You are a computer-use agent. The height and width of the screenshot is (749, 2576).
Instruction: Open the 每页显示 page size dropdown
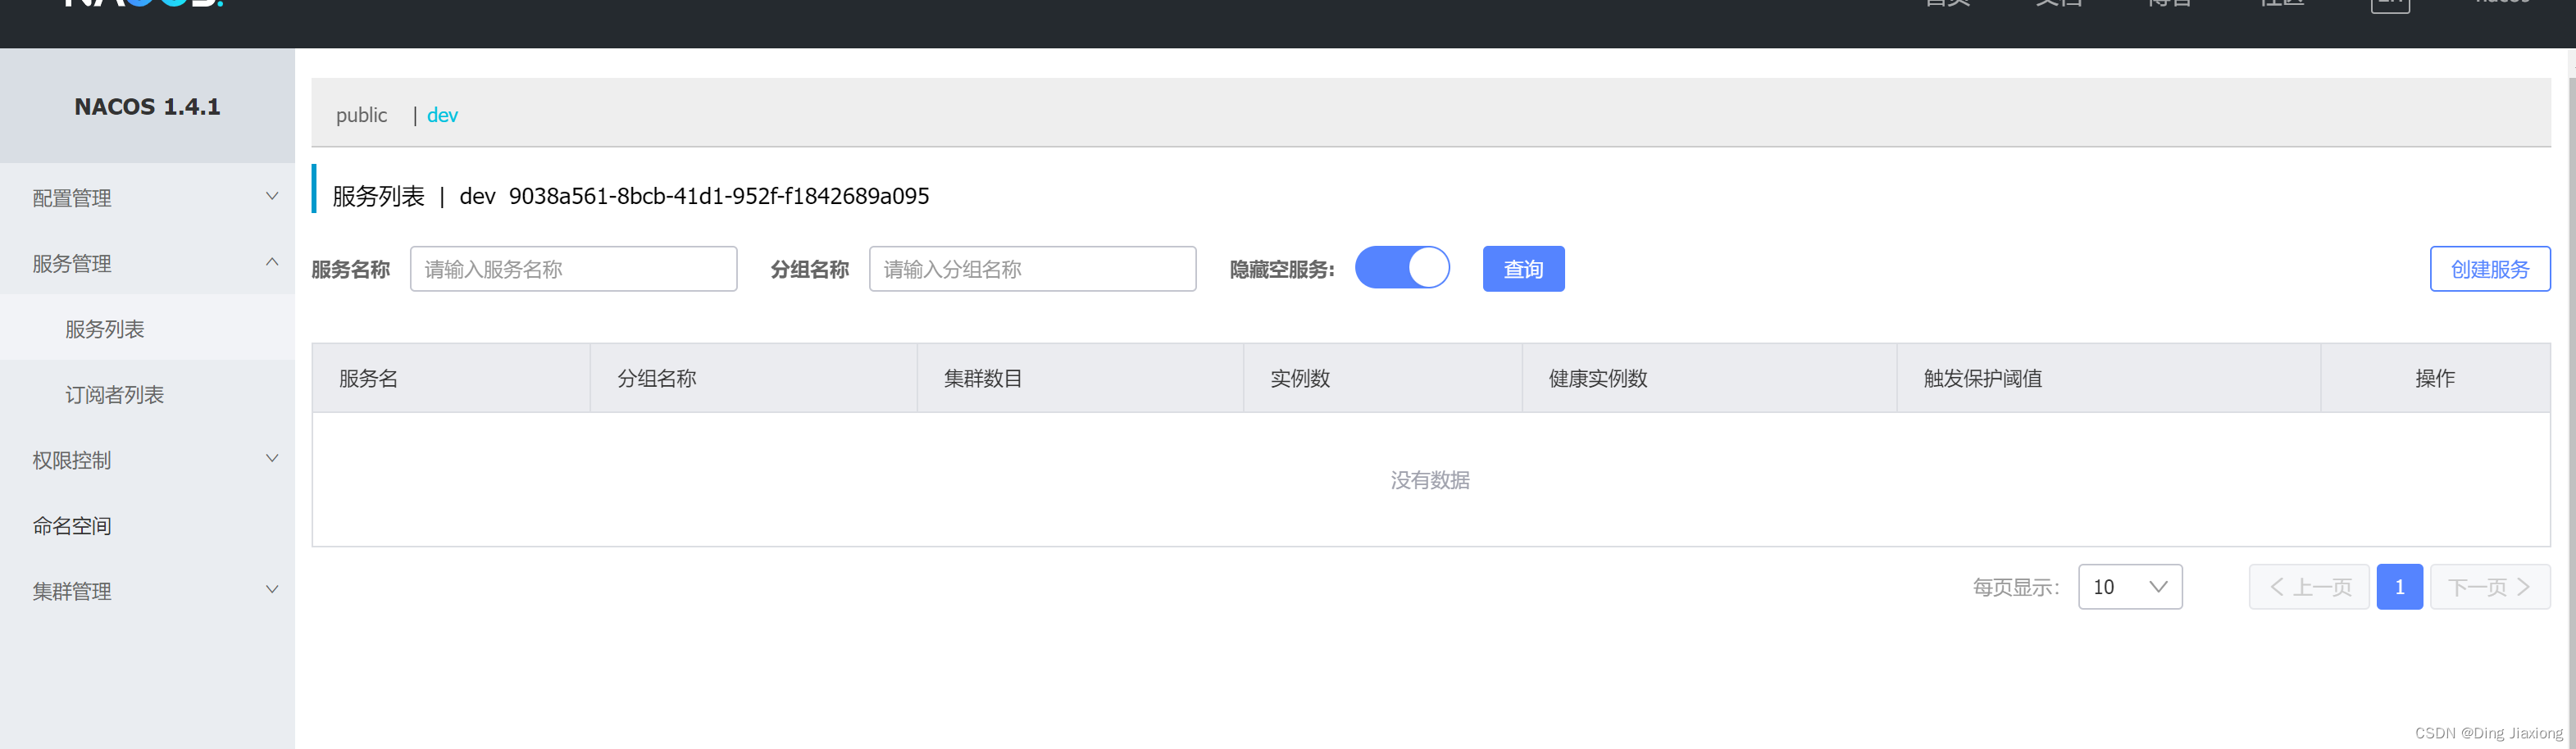(x=2129, y=587)
